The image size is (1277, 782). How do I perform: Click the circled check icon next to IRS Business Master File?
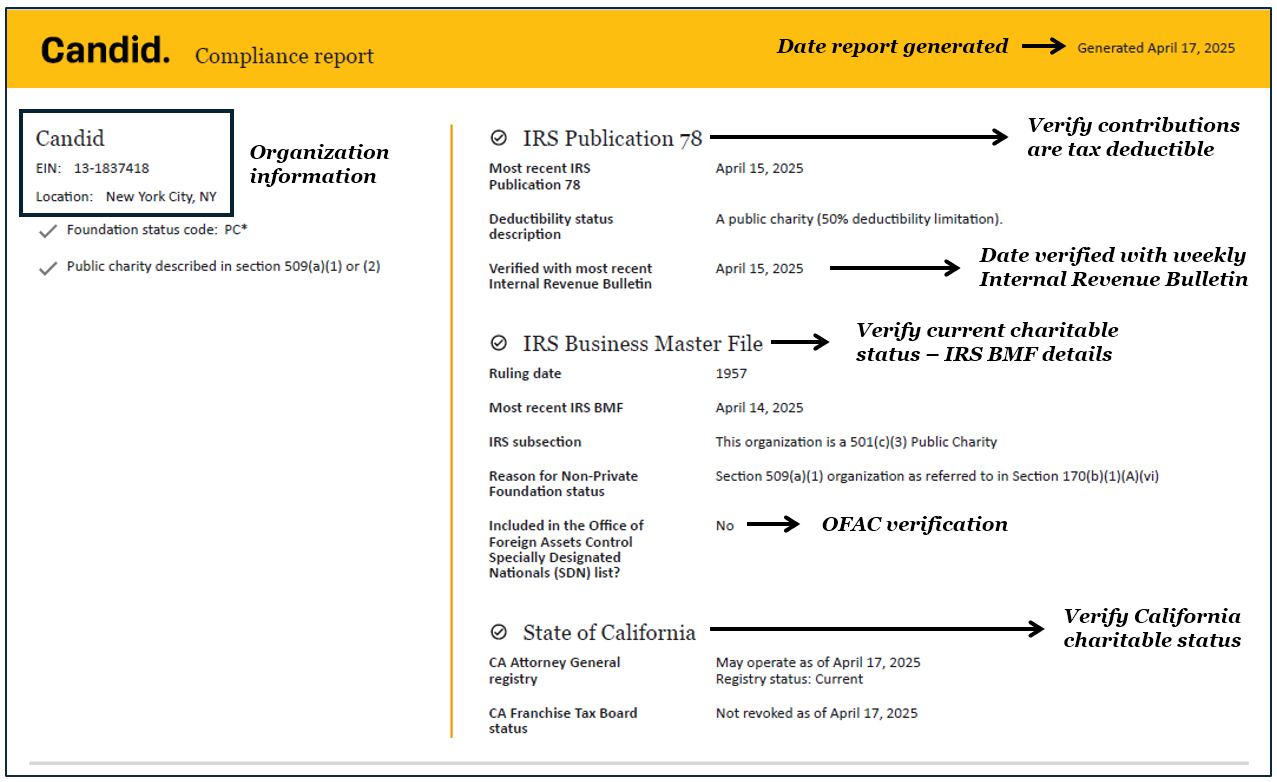pos(499,343)
